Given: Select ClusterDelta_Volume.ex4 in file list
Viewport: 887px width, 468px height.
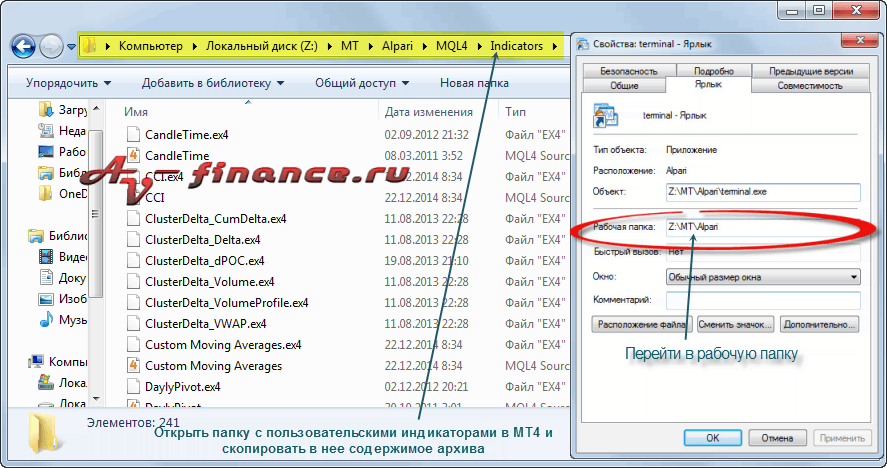Looking at the screenshot, I should [x=209, y=282].
